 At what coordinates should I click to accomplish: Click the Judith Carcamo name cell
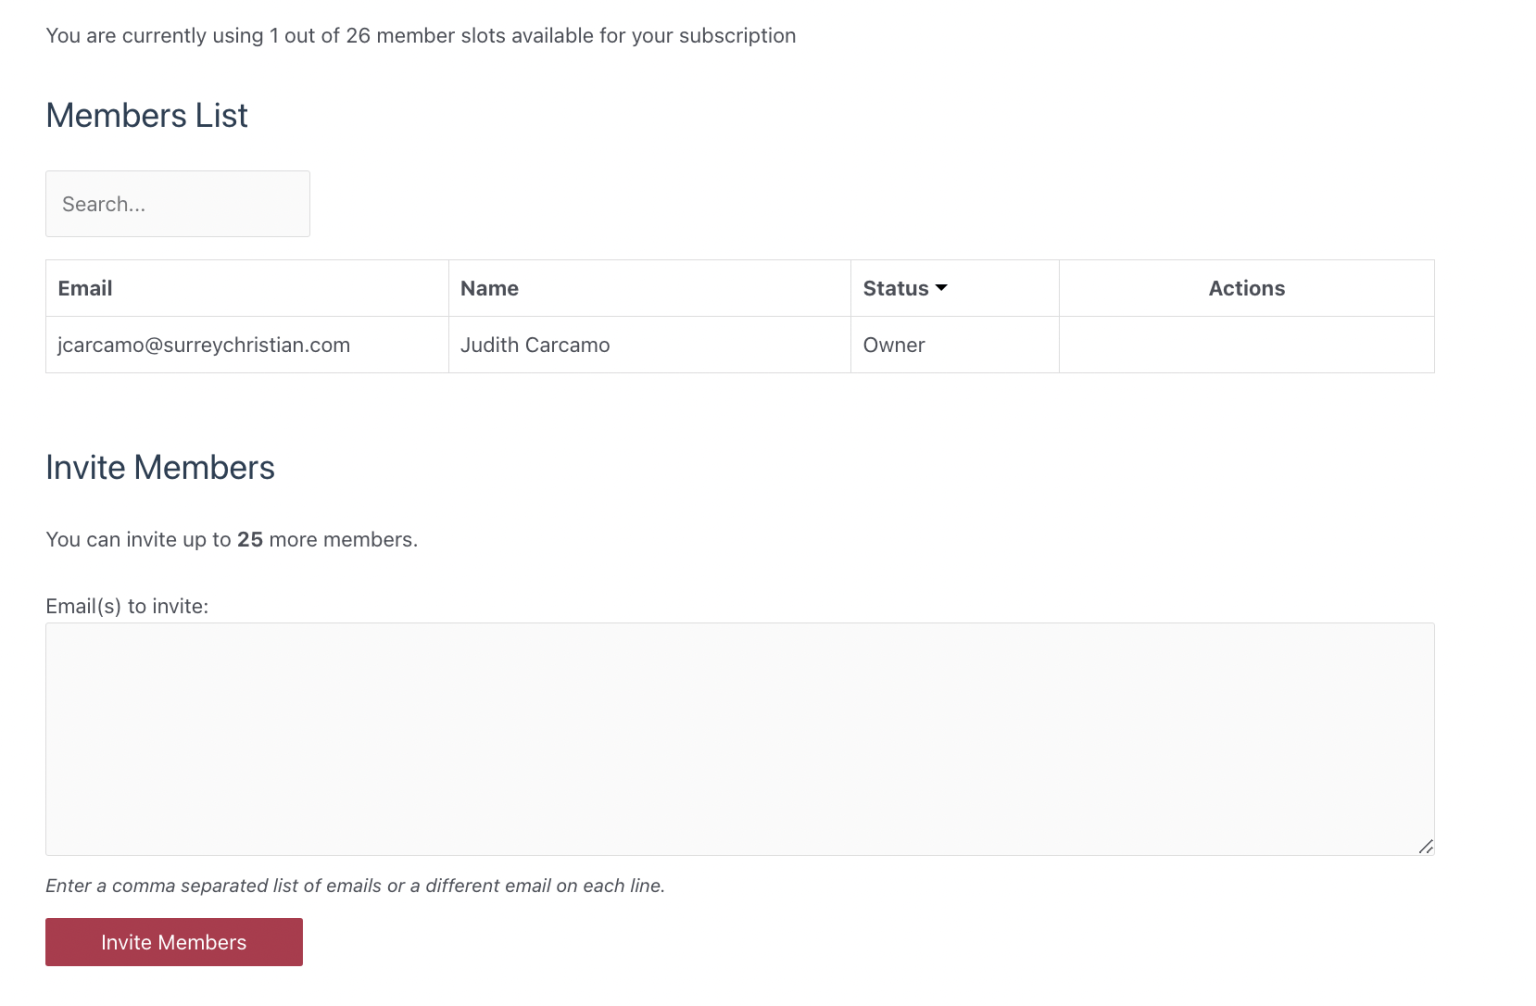535,344
